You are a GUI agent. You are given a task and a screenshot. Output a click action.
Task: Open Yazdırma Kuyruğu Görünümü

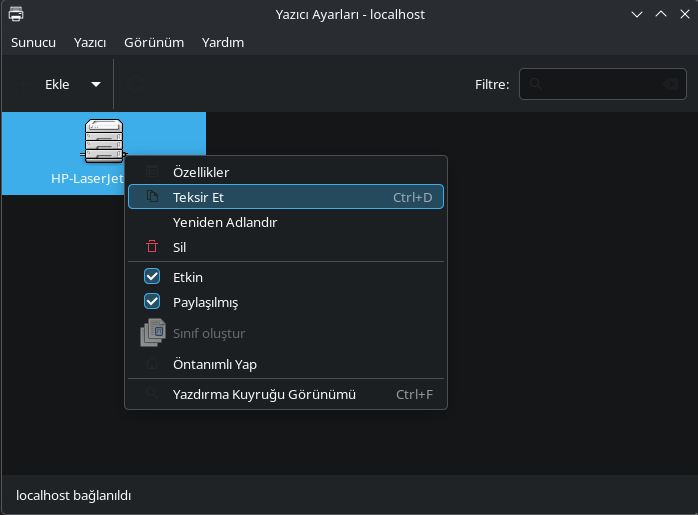point(286,394)
